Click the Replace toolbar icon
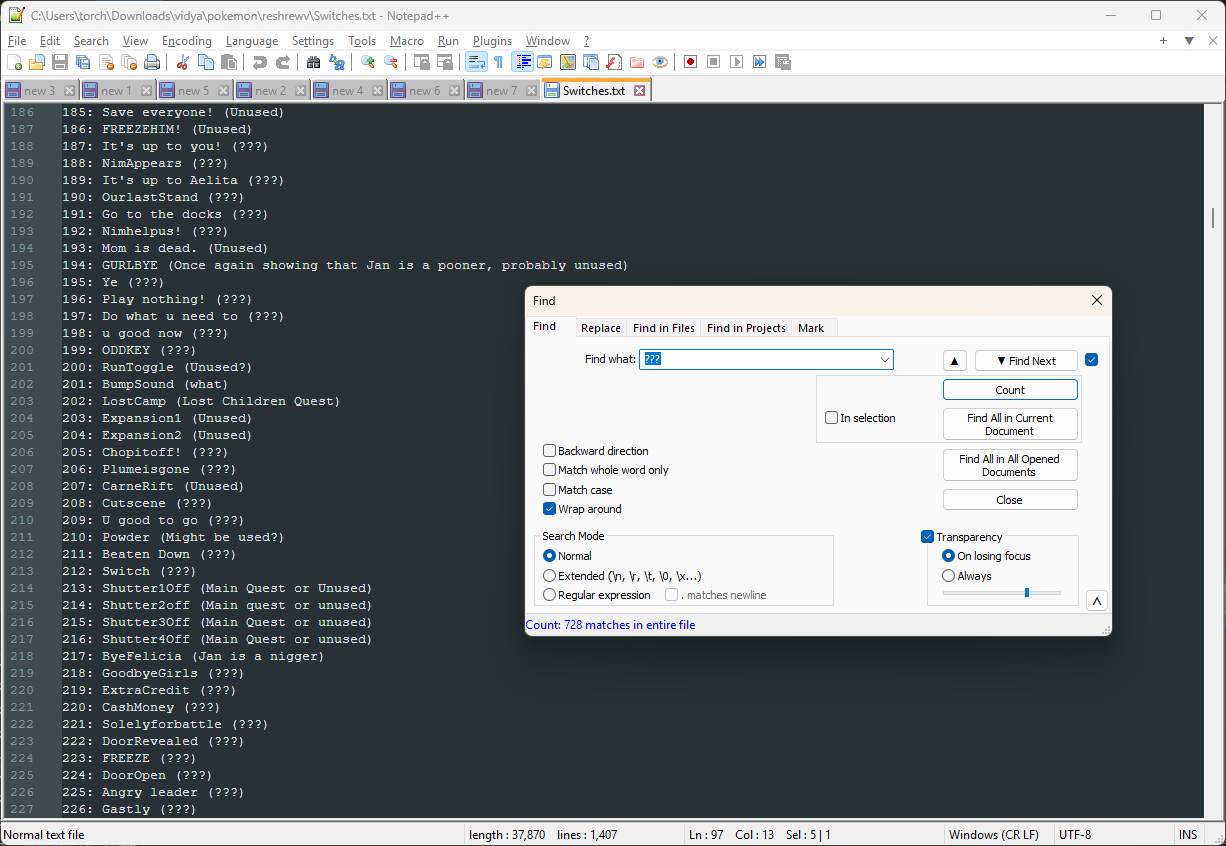 tap(337, 62)
